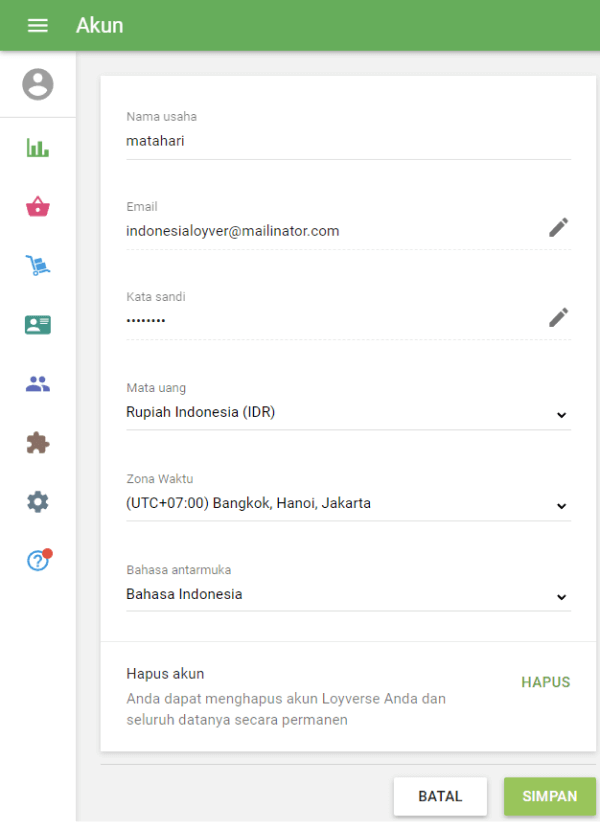Click the BATAL cancel button
The height and width of the screenshot is (822, 600).
[440, 796]
